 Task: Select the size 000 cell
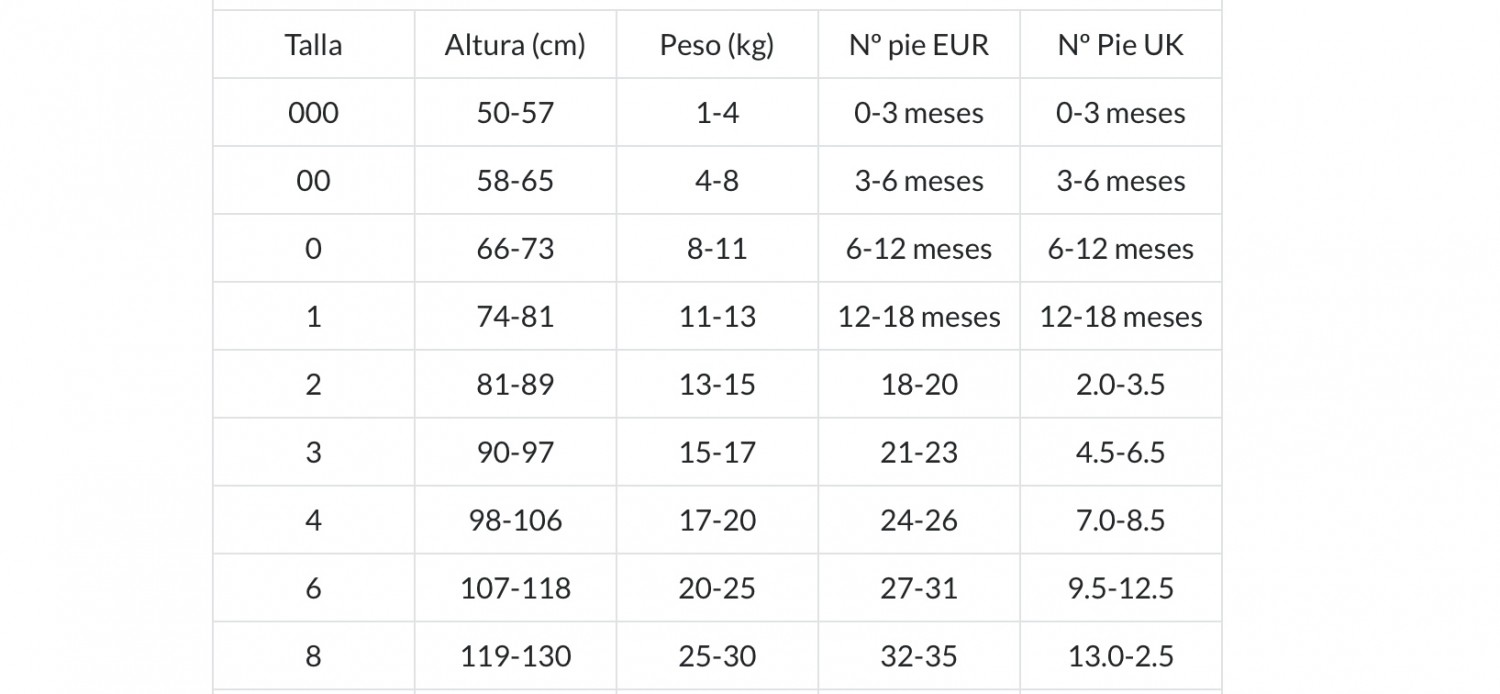coord(313,113)
